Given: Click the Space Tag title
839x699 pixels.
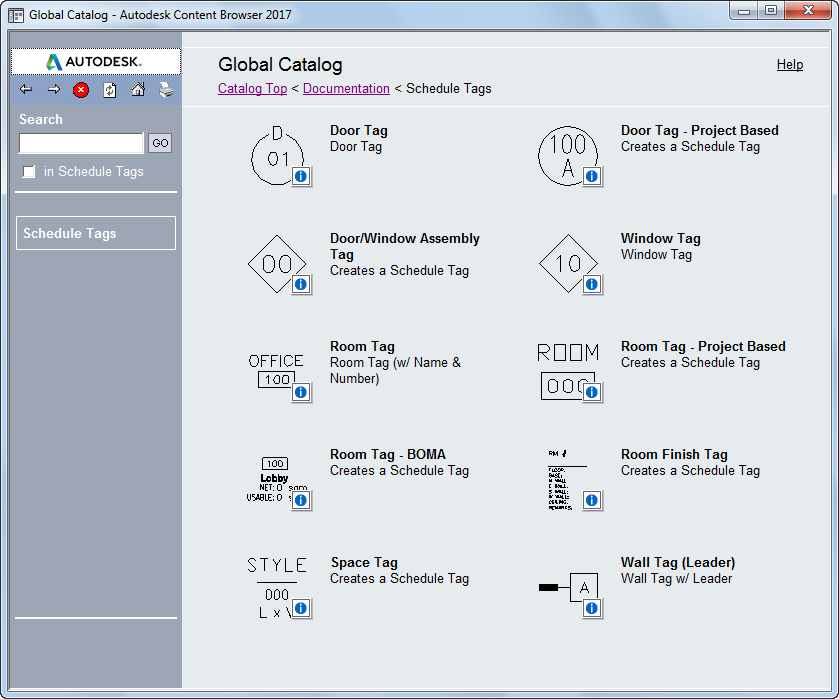Looking at the screenshot, I should coord(364,563).
